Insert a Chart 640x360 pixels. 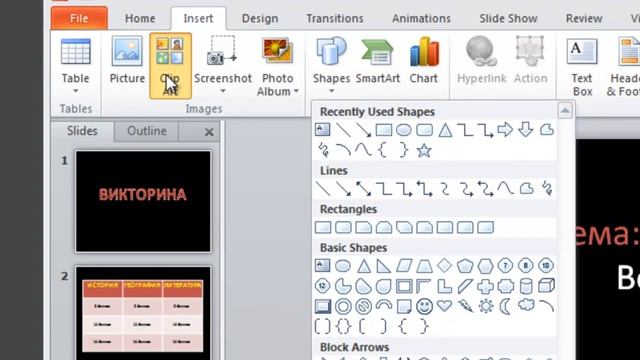tap(424, 60)
